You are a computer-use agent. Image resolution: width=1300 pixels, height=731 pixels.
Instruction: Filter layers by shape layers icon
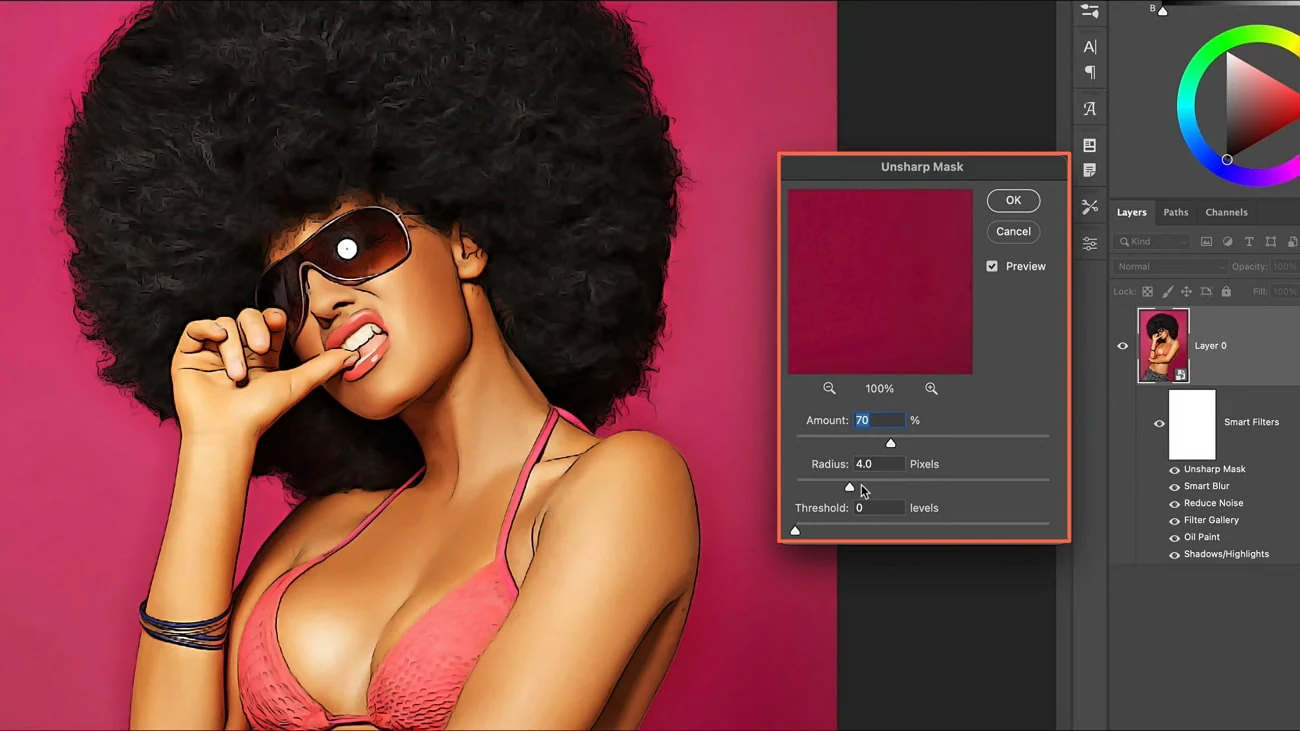point(1271,241)
